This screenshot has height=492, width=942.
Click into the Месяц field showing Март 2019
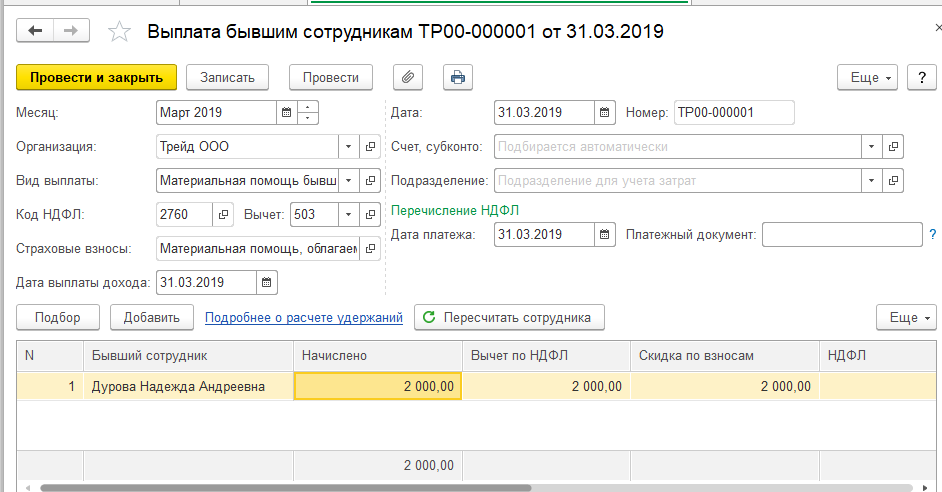pos(216,112)
